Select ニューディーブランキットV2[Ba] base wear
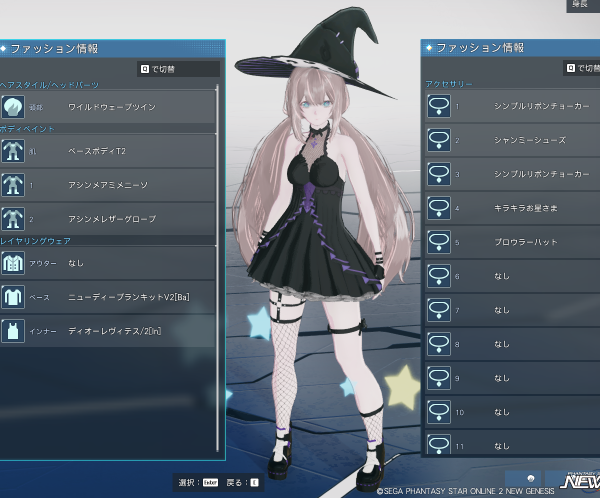Image resolution: width=600 pixels, height=498 pixels. [x=108, y=297]
